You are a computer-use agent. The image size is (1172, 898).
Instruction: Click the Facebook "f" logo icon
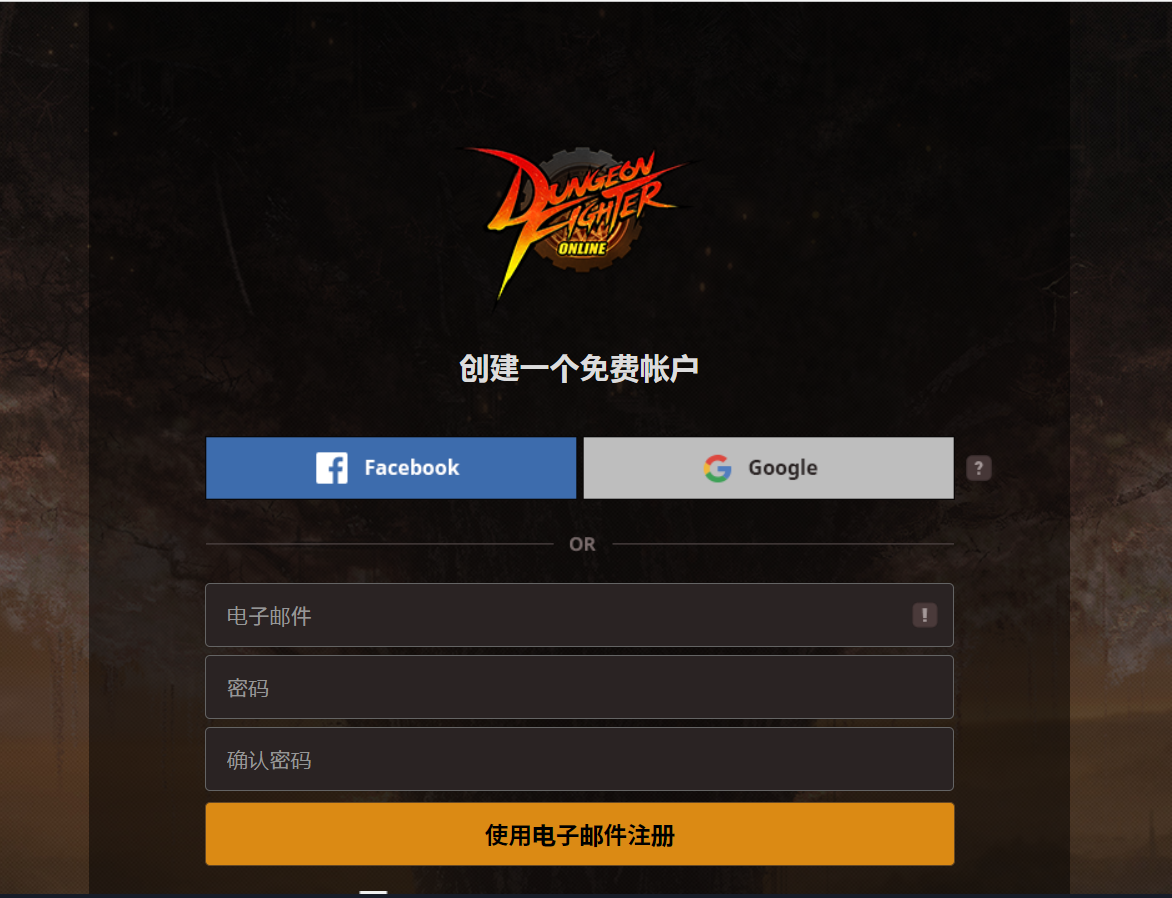click(x=331, y=468)
